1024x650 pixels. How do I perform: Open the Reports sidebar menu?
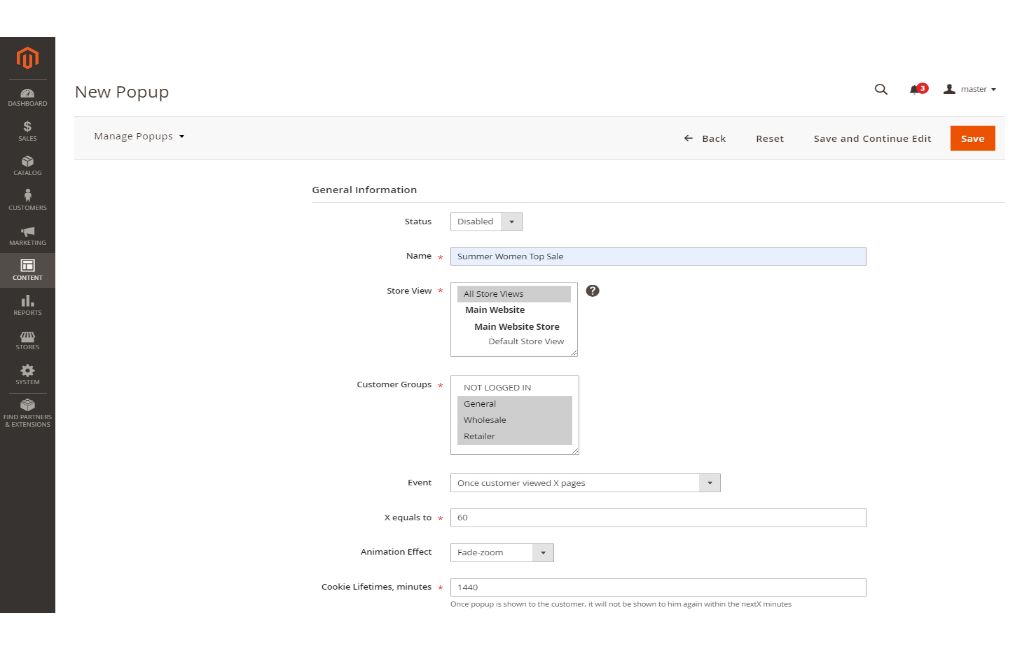pyautogui.click(x=27, y=305)
